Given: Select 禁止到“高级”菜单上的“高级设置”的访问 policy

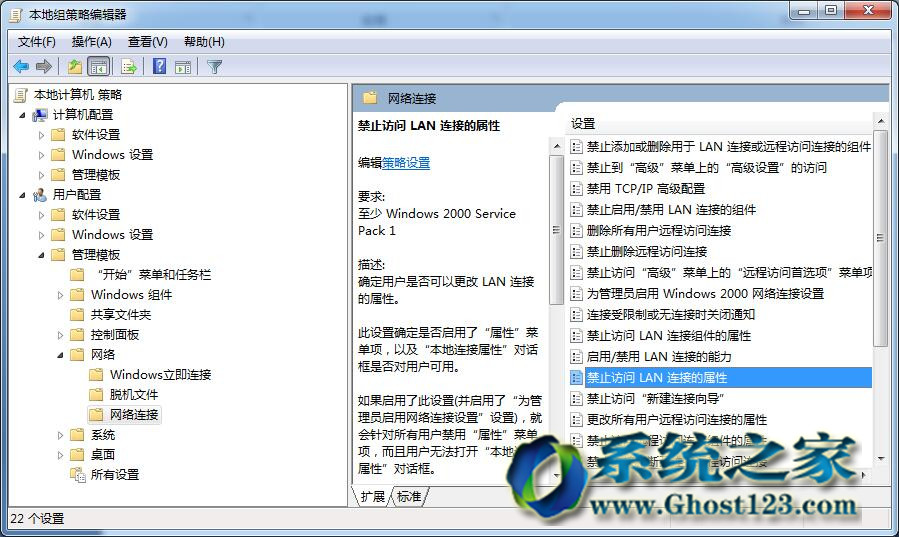Looking at the screenshot, I should pyautogui.click(x=707, y=167).
